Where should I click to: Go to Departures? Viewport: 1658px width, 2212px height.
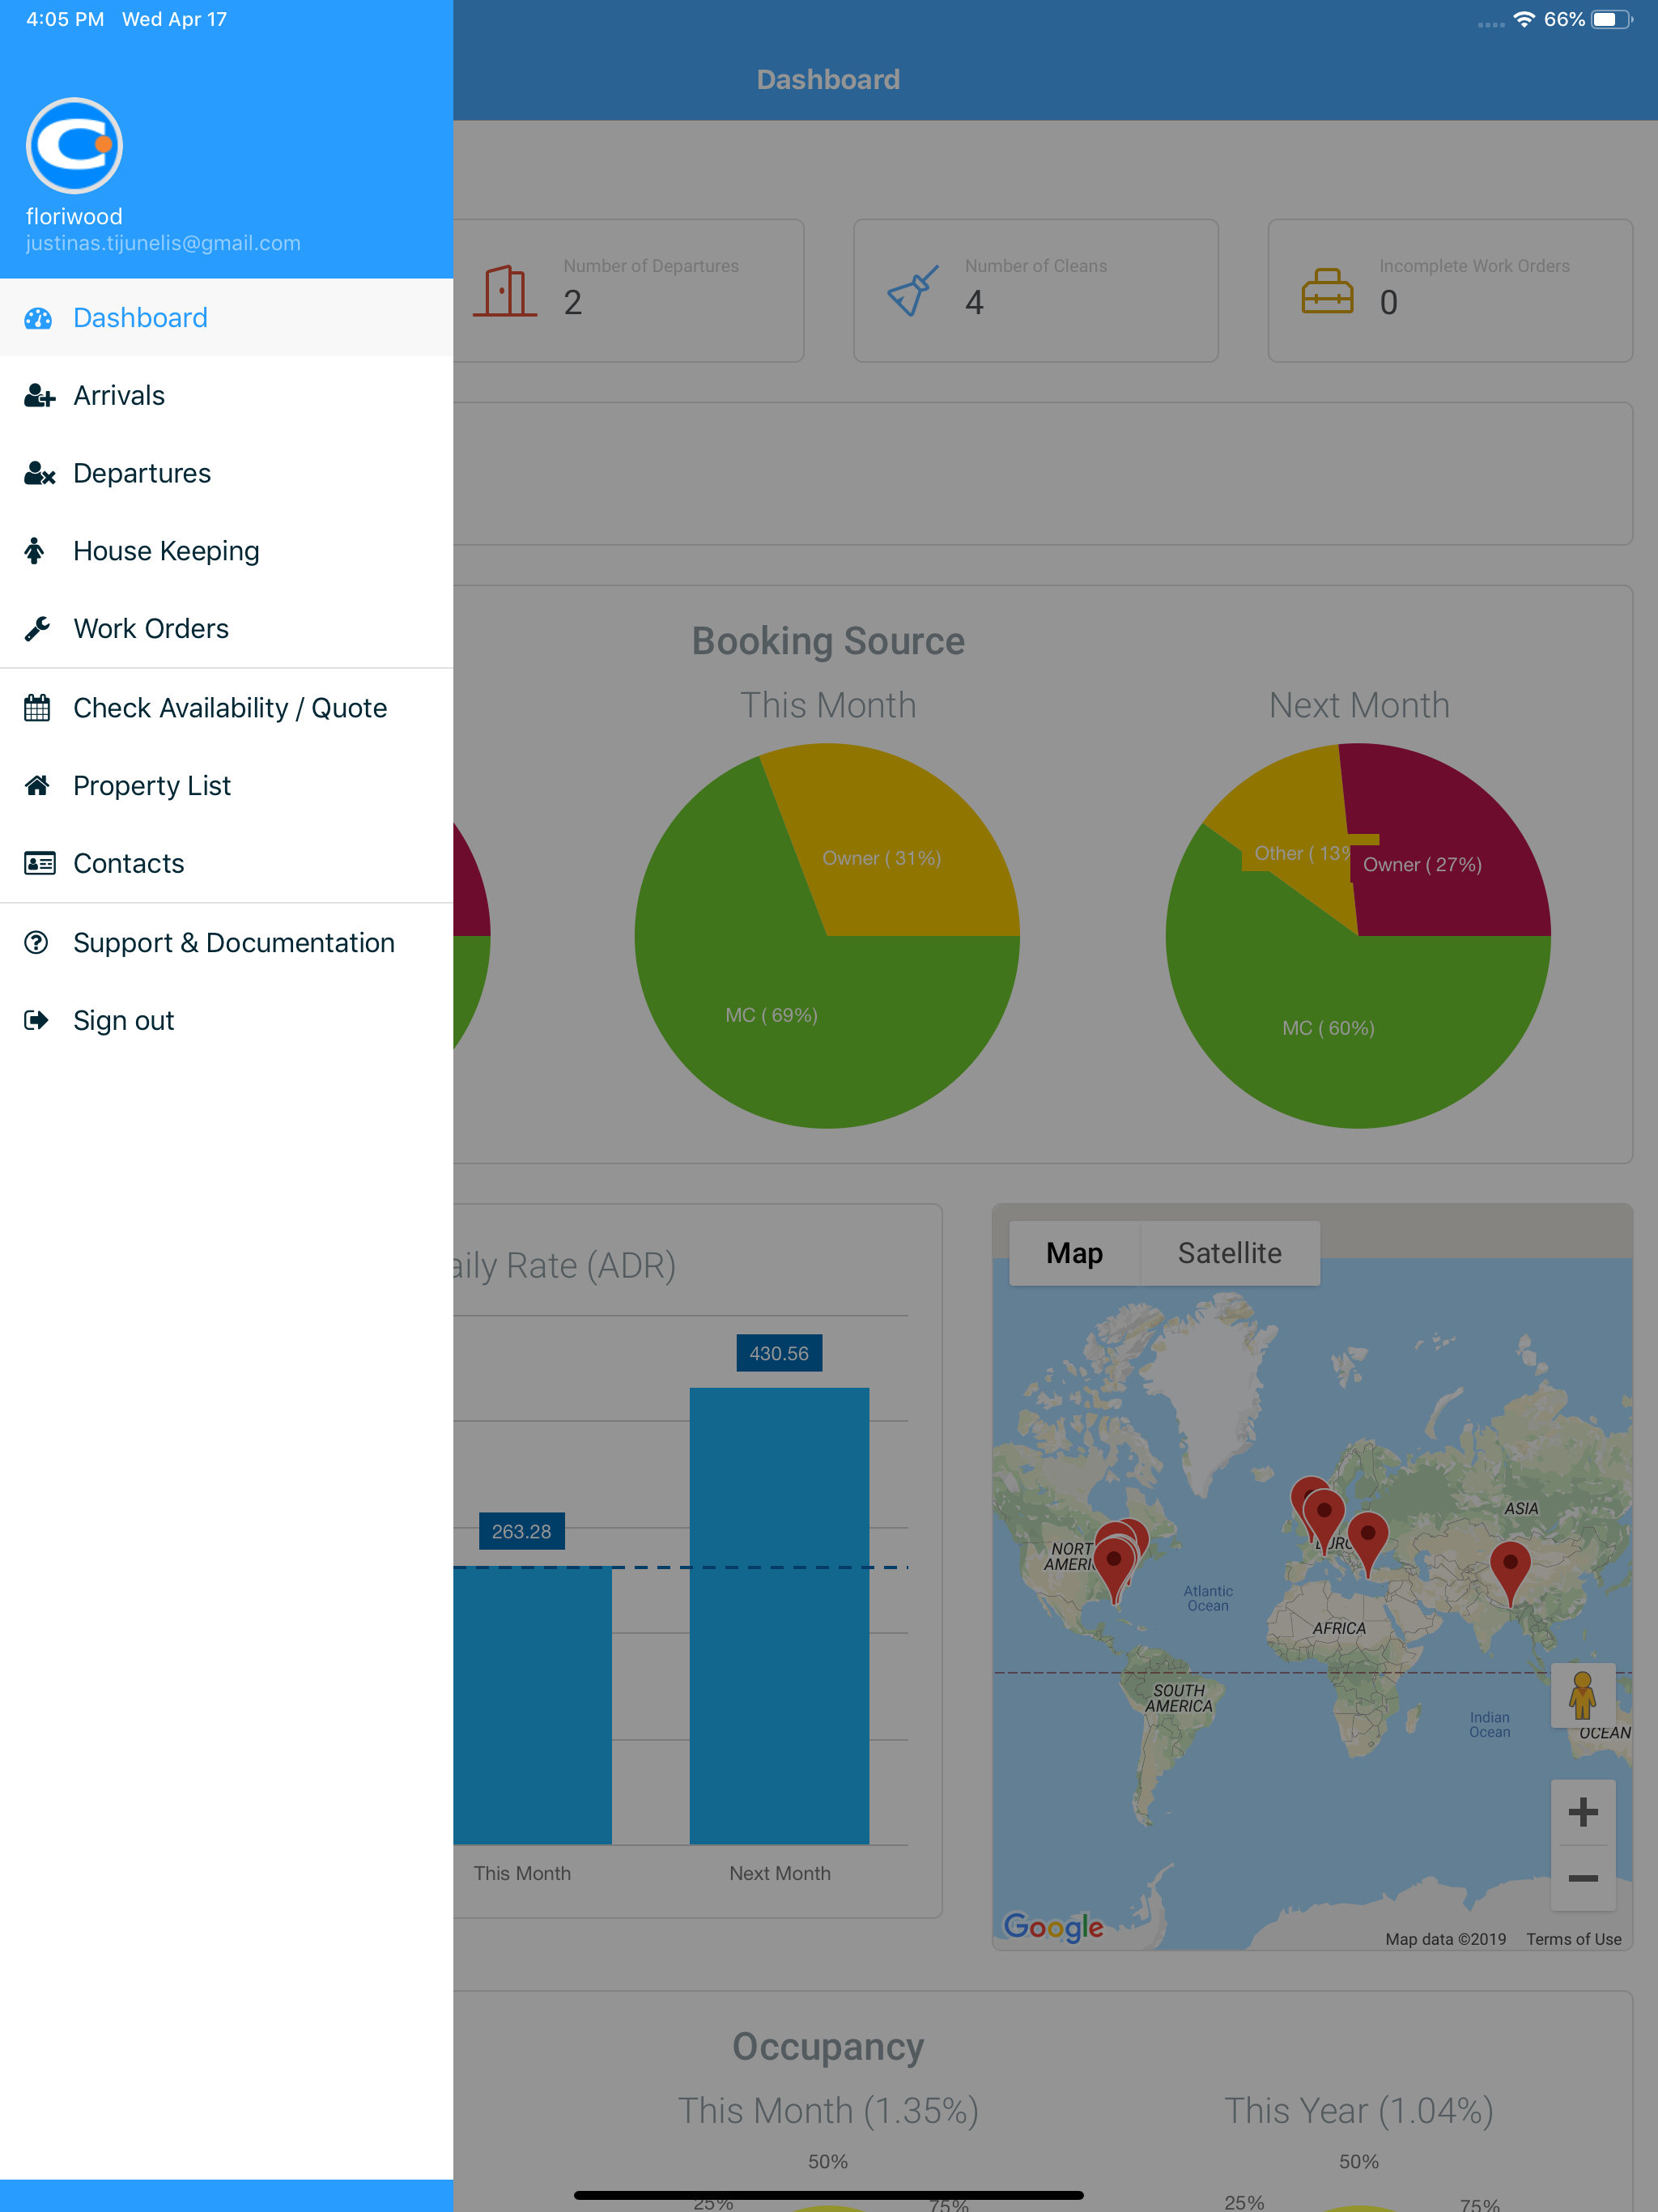click(x=226, y=473)
